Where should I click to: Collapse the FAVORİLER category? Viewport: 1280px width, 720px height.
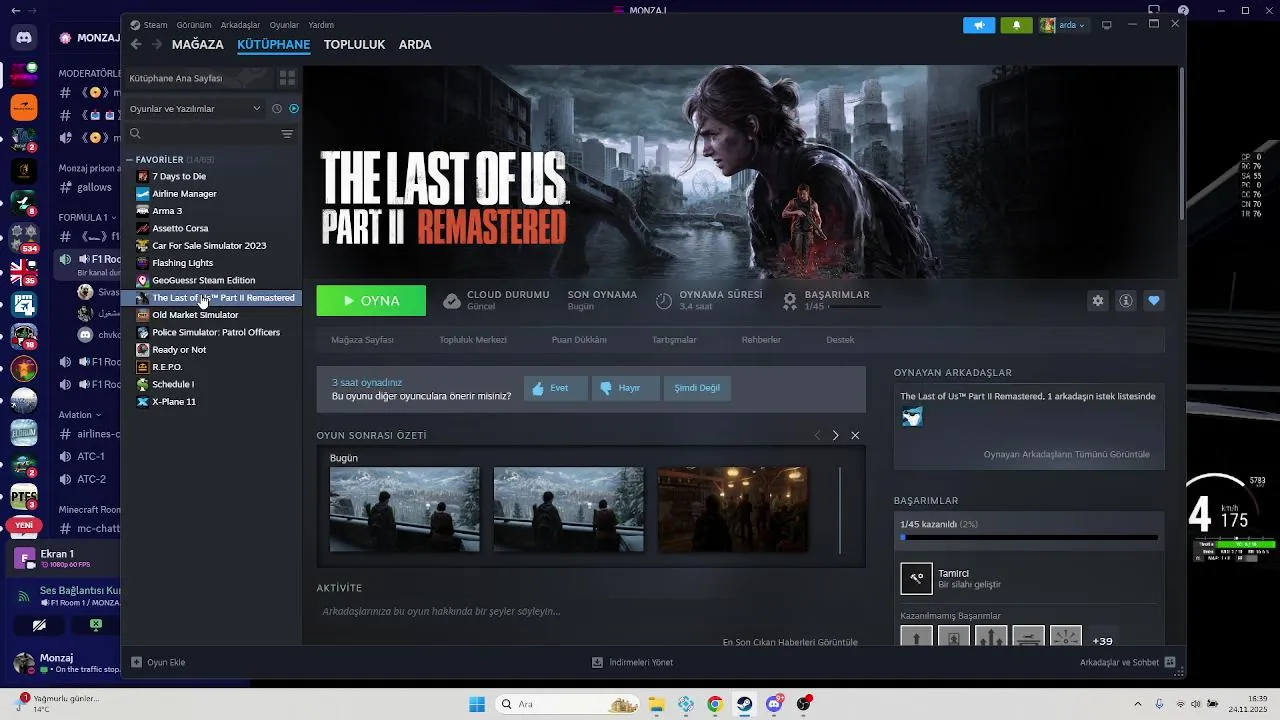(129, 160)
